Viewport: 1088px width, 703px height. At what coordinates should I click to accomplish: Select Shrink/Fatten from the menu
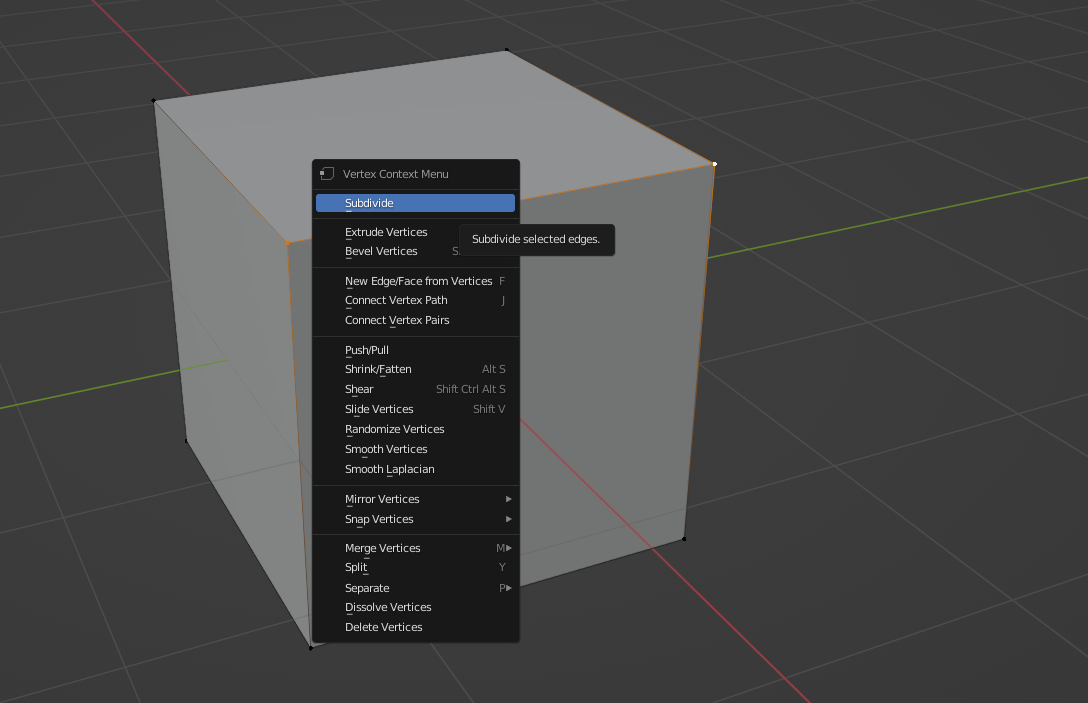(415, 369)
